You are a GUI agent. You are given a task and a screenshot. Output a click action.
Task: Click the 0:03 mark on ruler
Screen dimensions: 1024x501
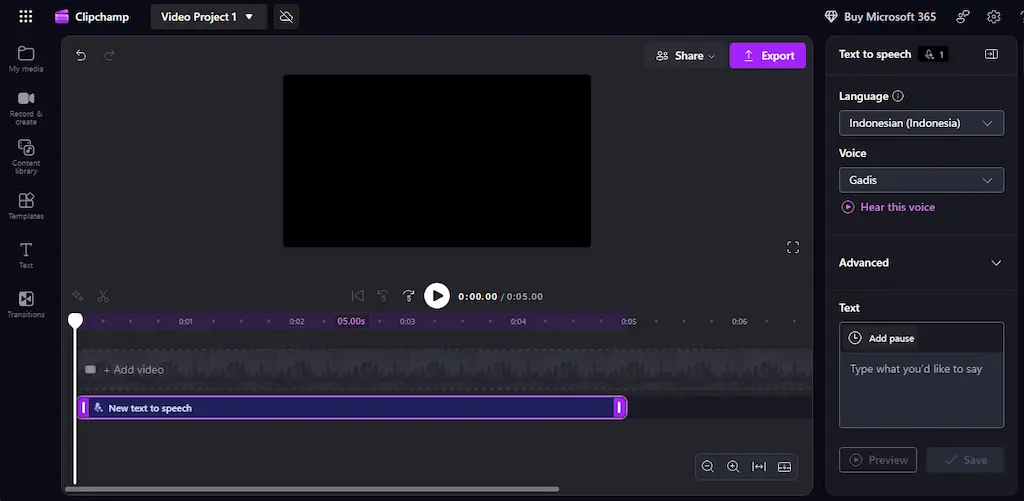408,321
